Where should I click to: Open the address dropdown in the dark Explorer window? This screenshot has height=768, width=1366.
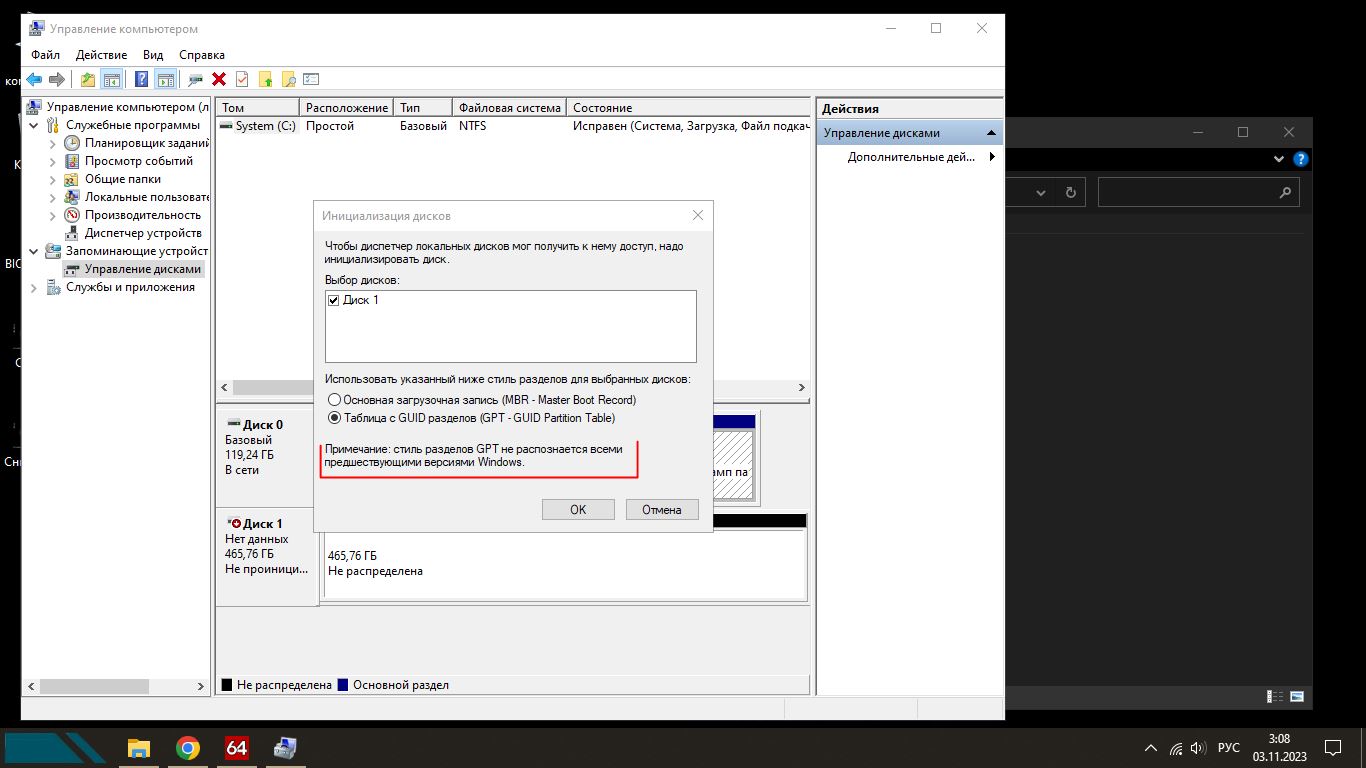1041,192
